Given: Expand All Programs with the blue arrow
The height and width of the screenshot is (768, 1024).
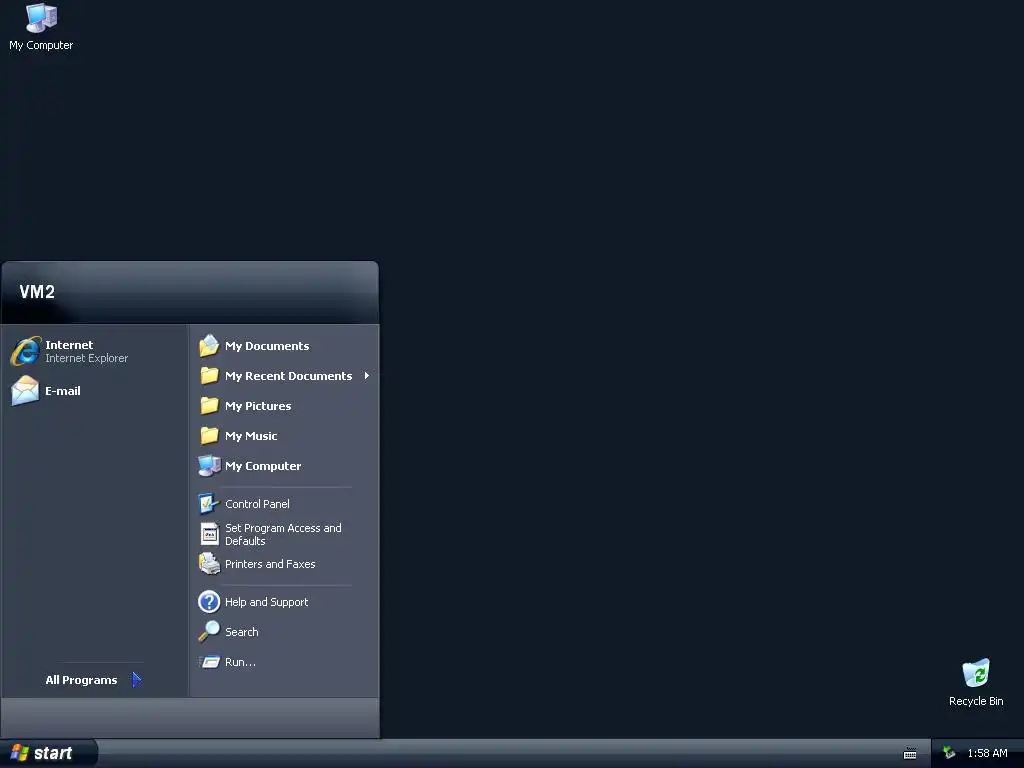Looking at the screenshot, I should (x=136, y=680).
